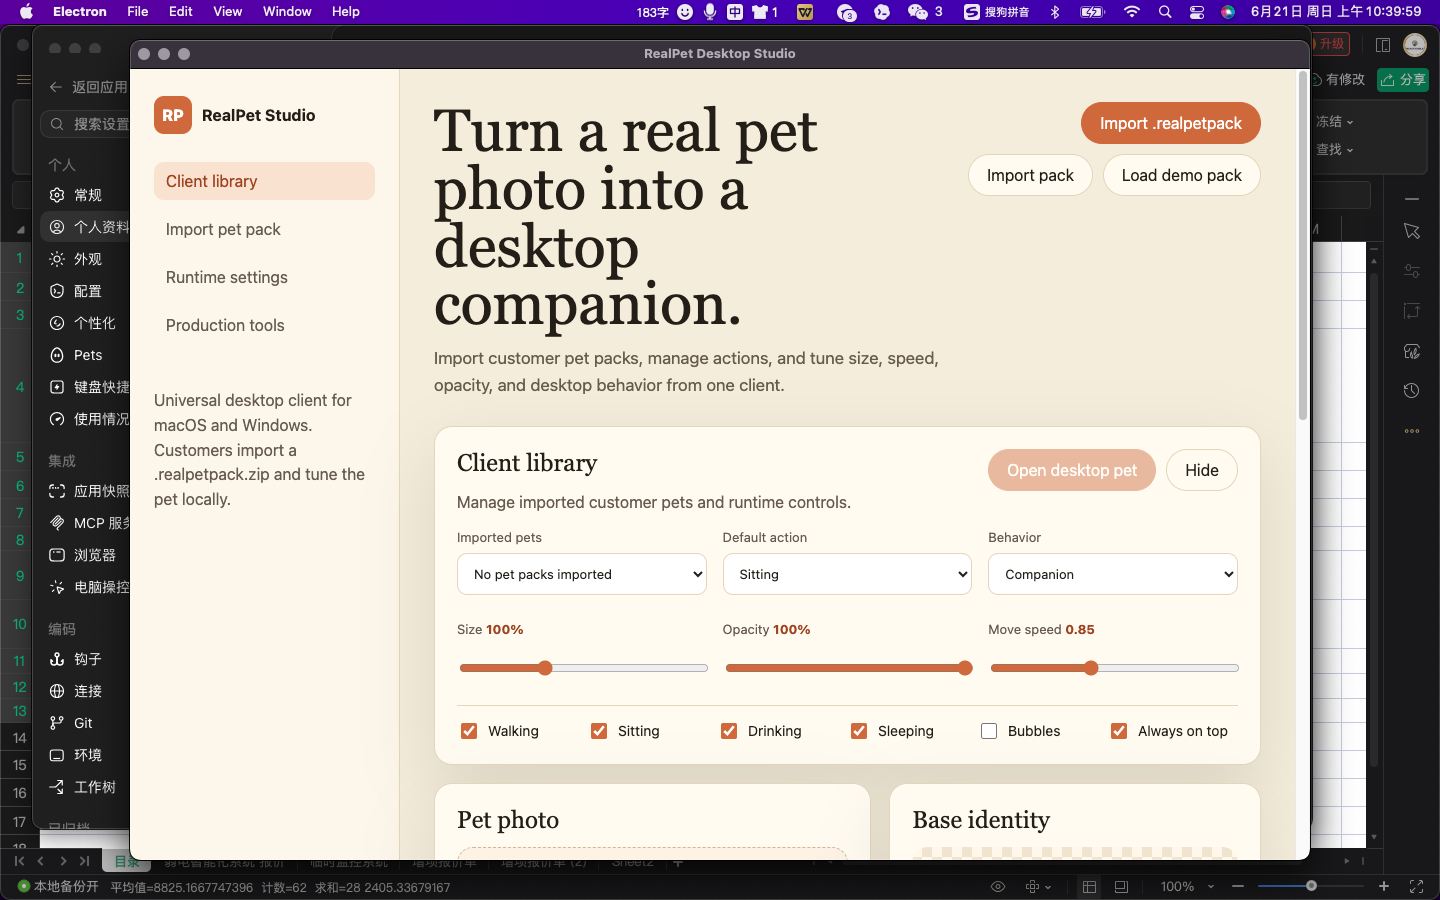The image size is (1440, 900).
Task: Enable the Bubbles checkbox
Action: (989, 731)
